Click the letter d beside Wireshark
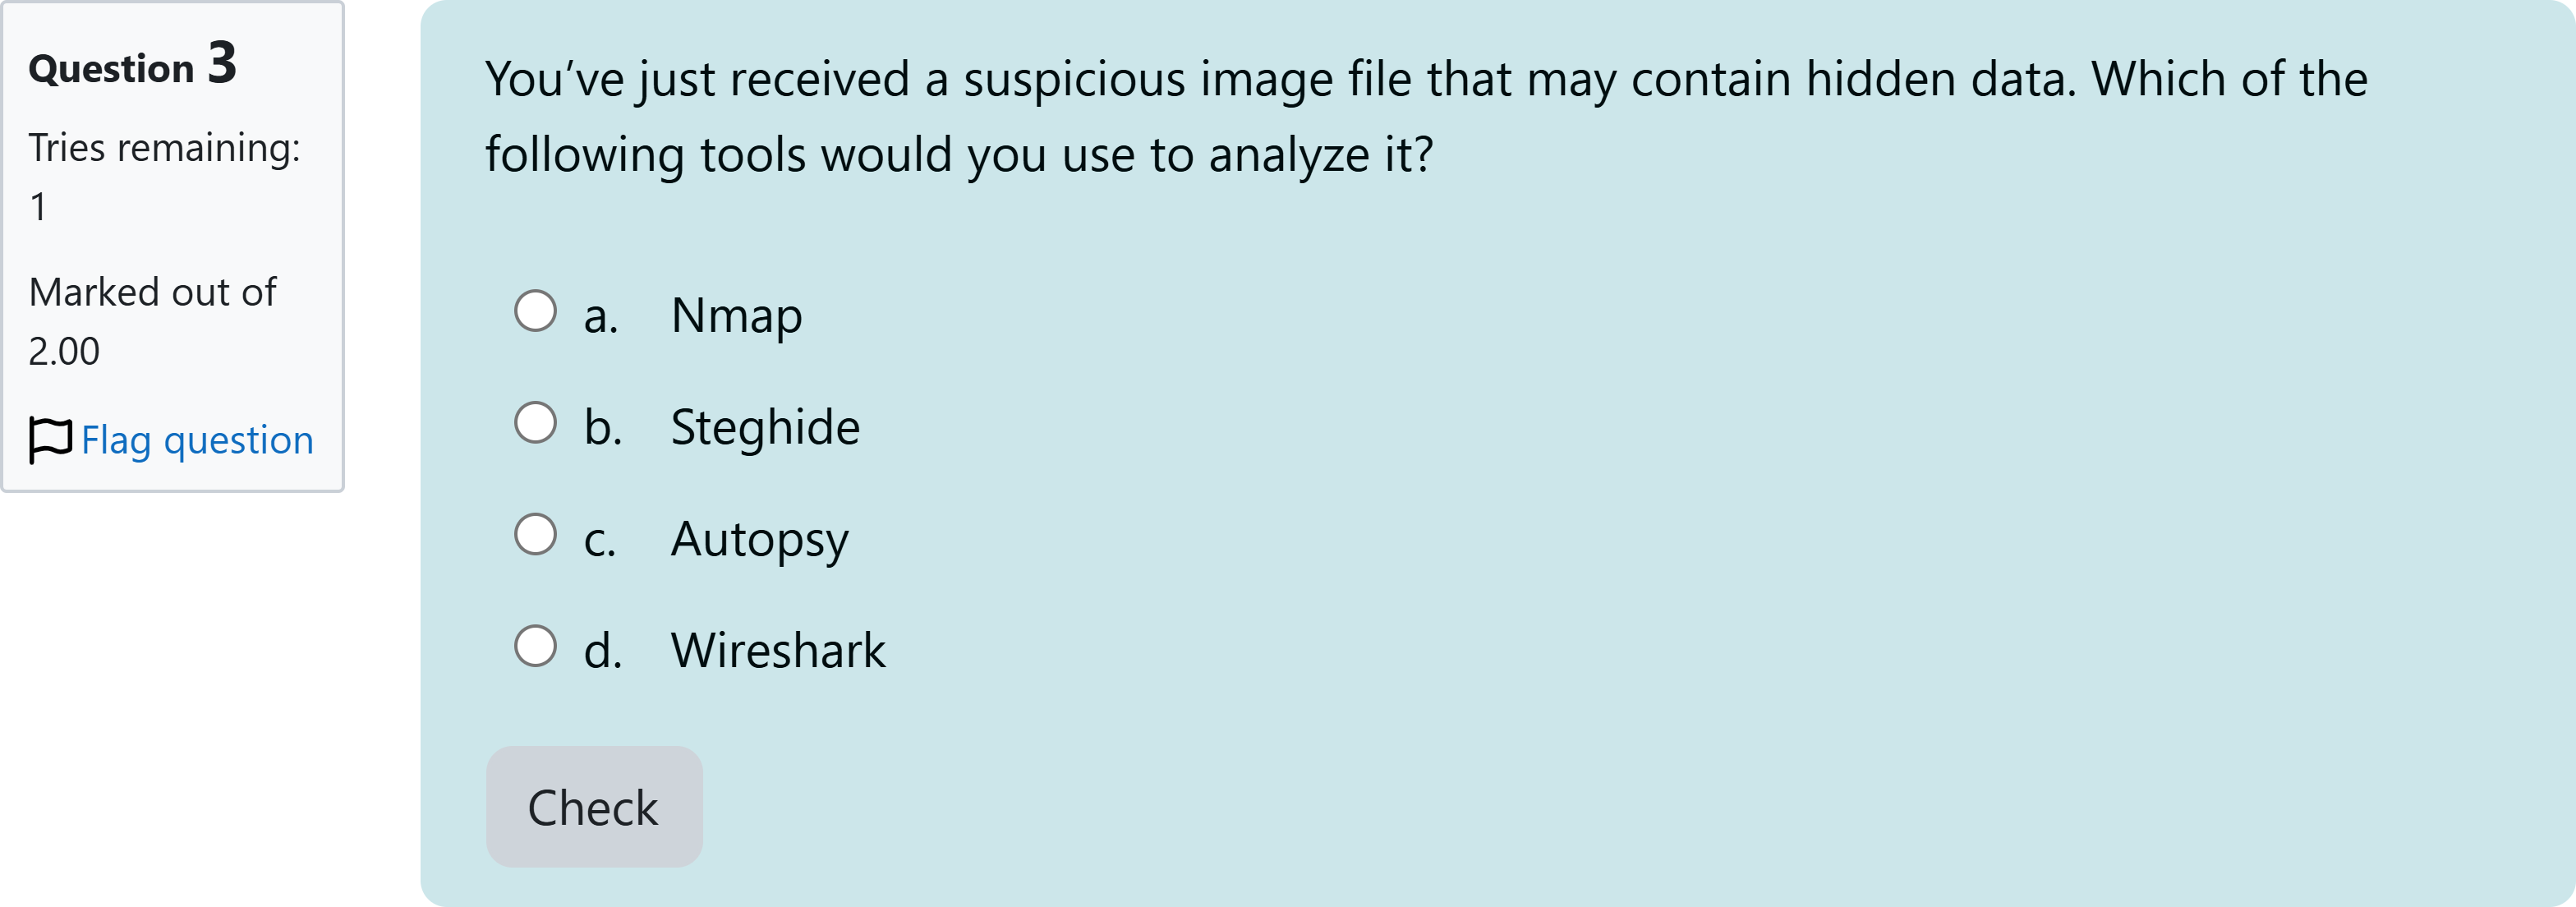The height and width of the screenshot is (907, 2576). (602, 651)
